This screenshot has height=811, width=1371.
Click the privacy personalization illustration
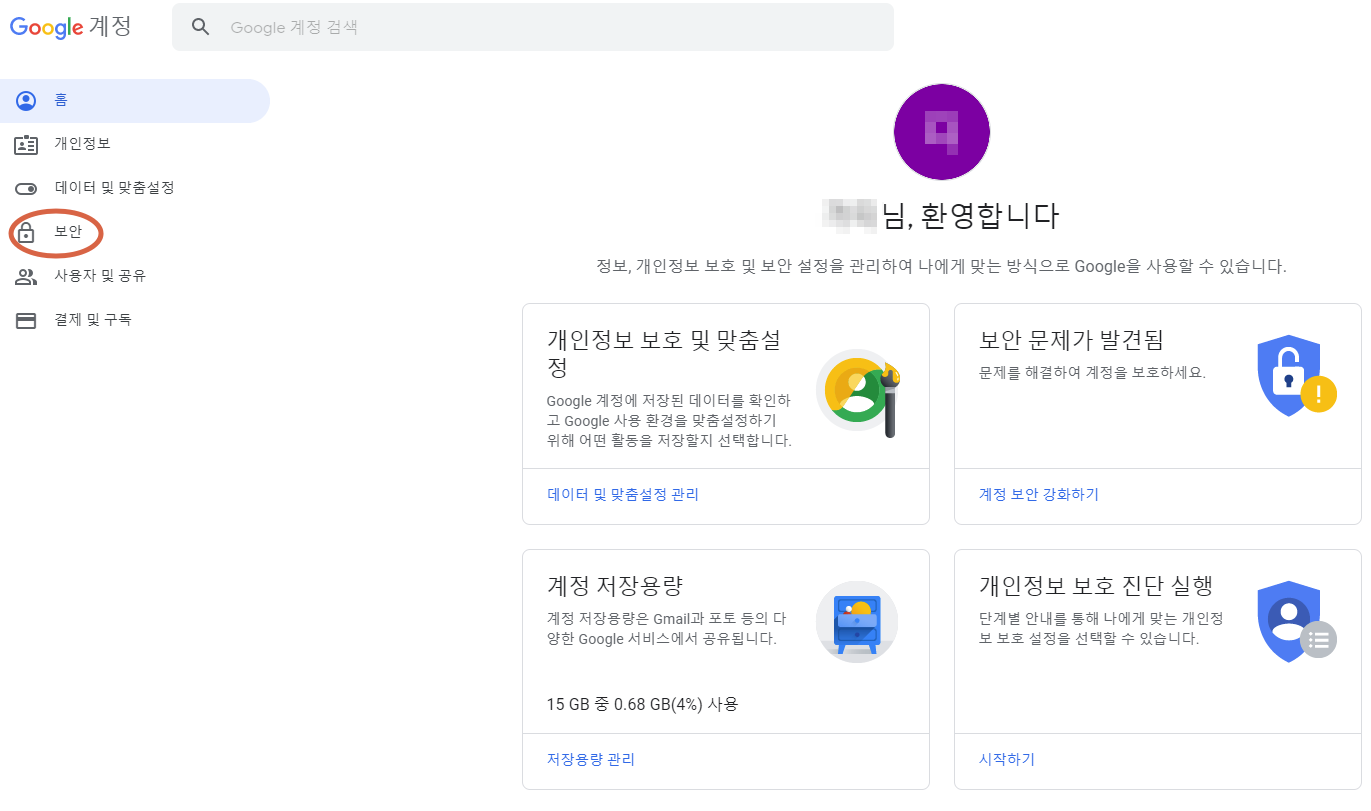tap(860, 392)
